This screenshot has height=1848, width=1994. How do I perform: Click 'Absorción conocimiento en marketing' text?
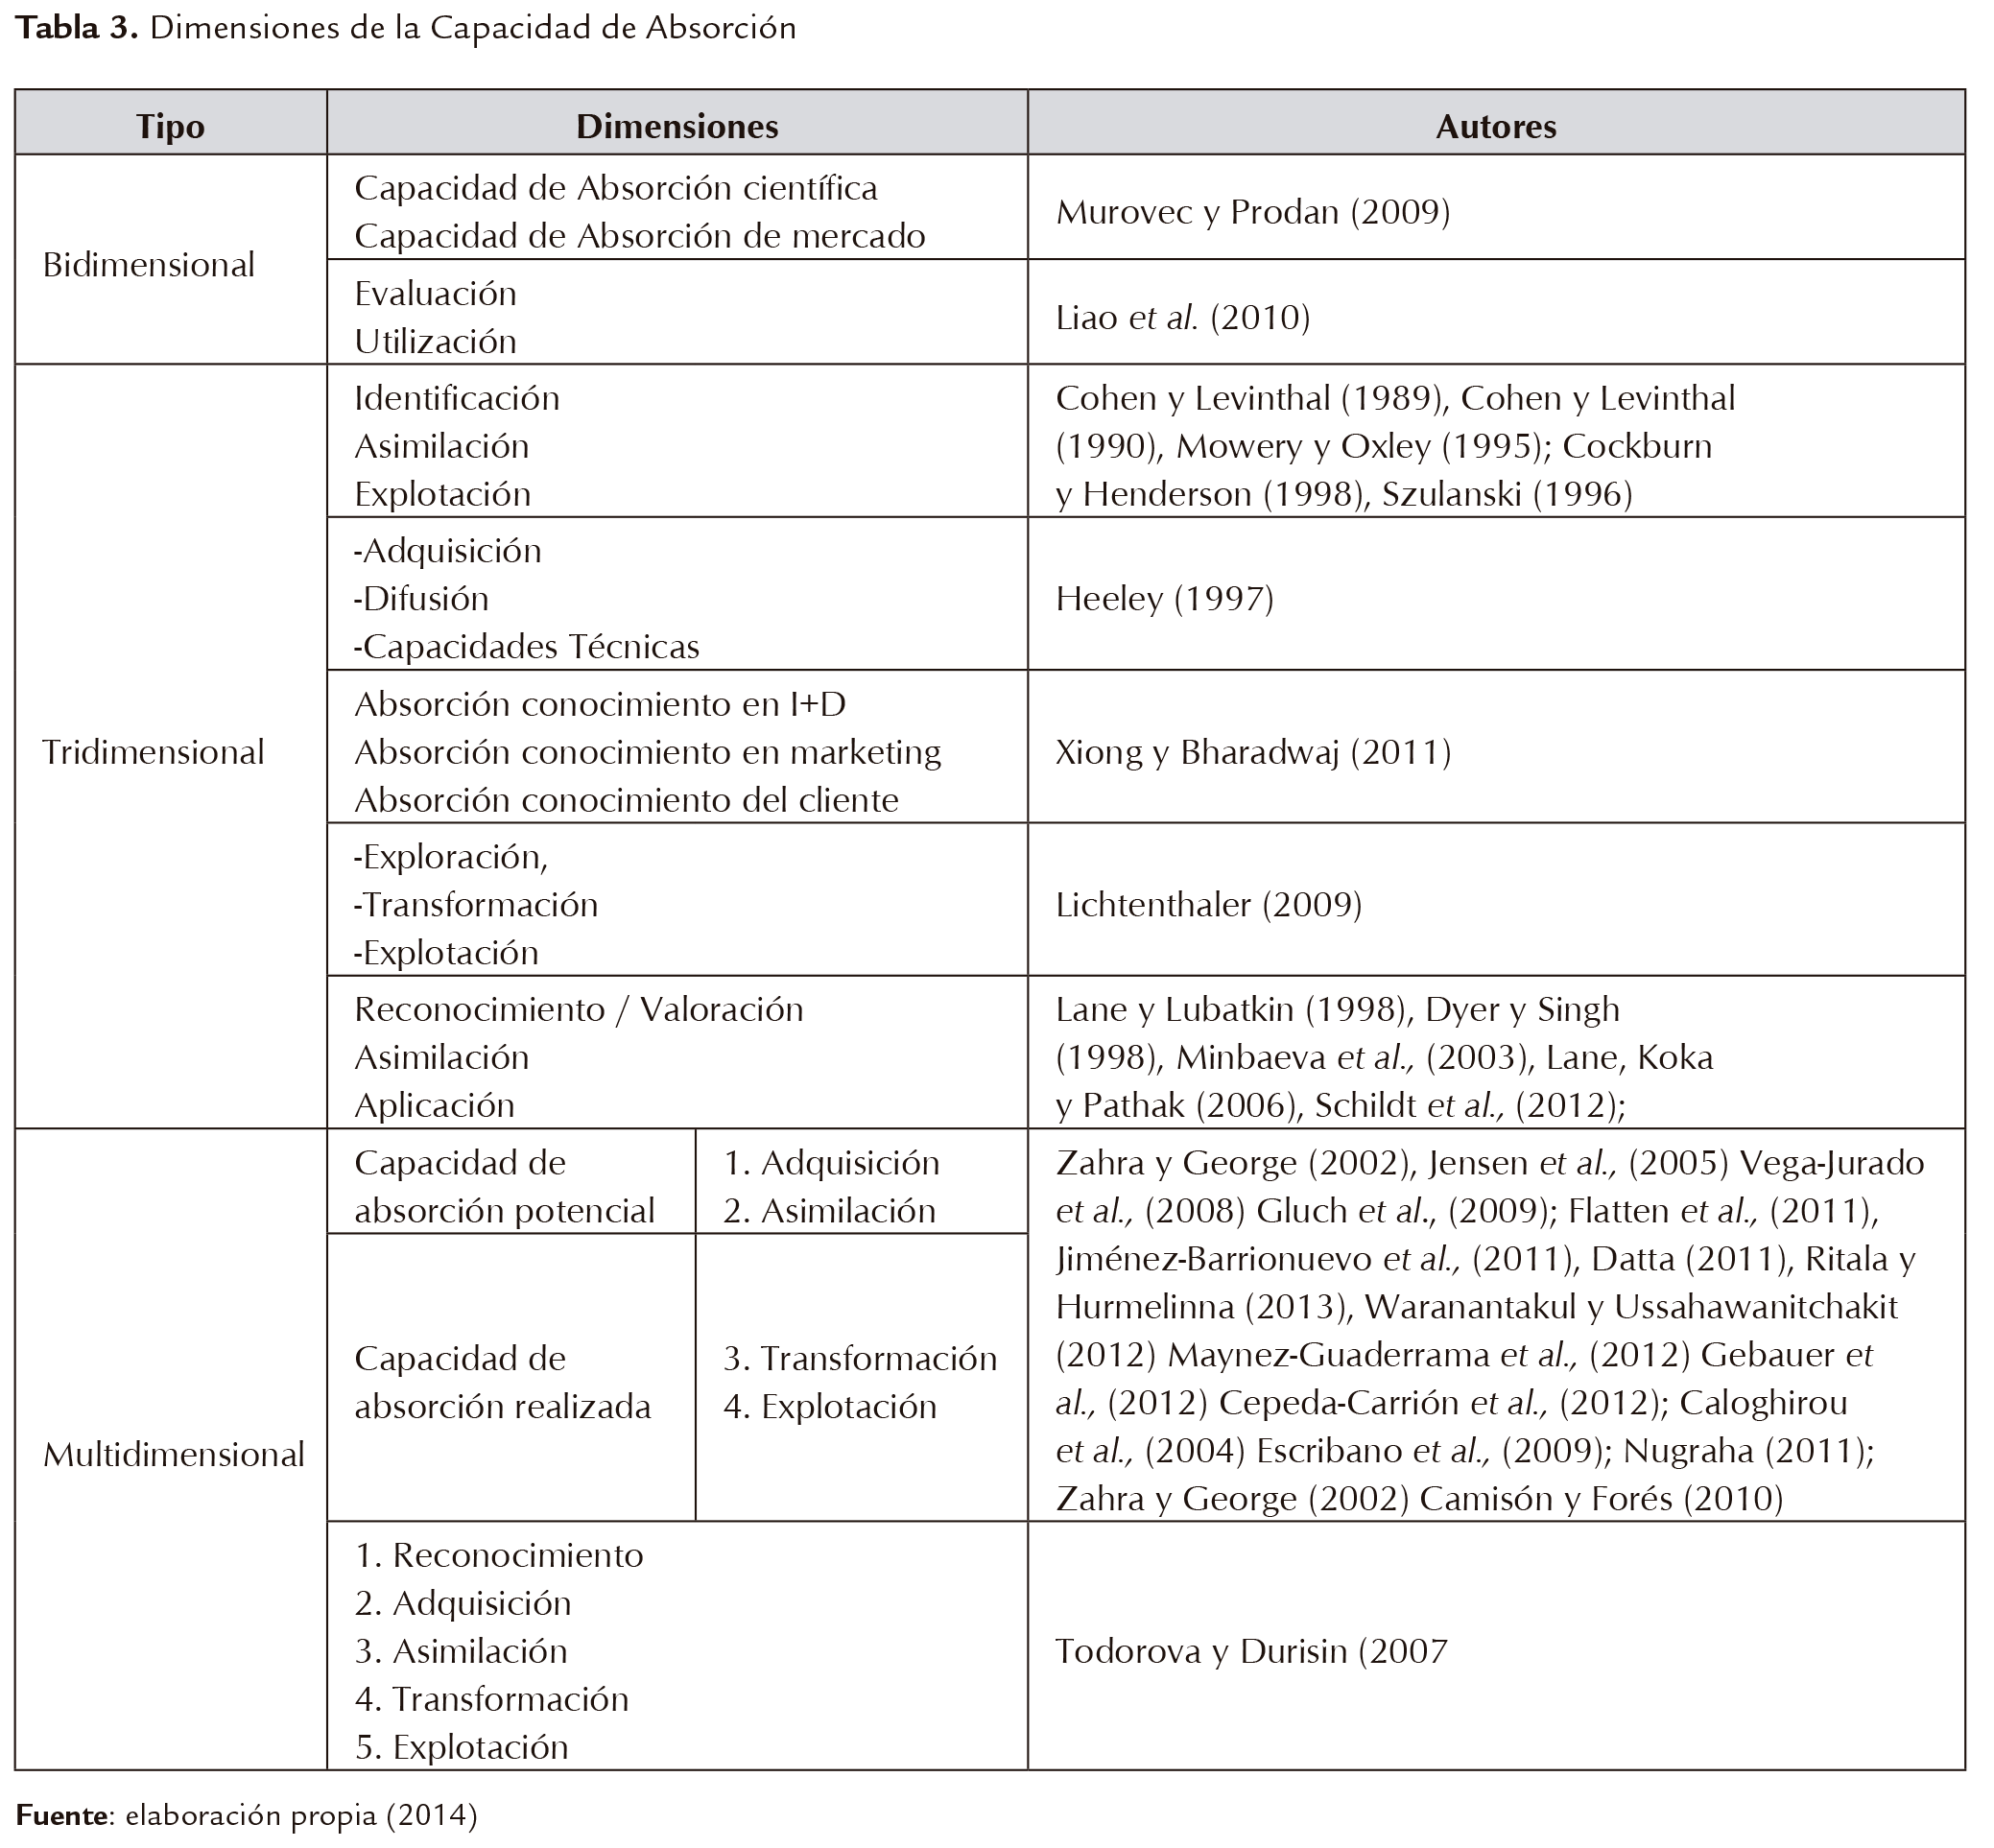pyautogui.click(x=647, y=752)
